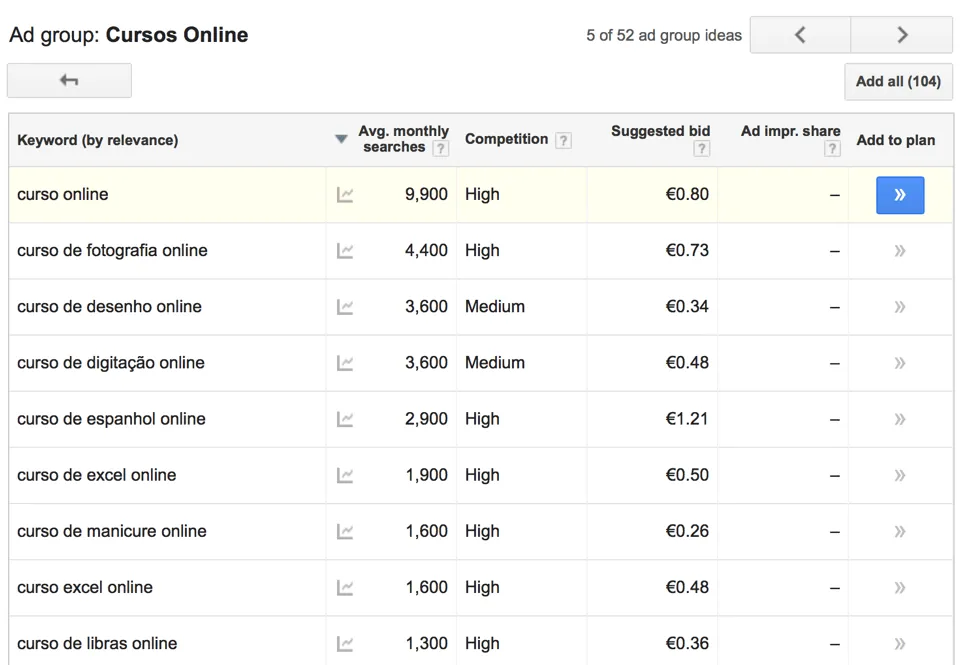Open help icon next to Competition
The height and width of the screenshot is (665, 960).
(563, 140)
